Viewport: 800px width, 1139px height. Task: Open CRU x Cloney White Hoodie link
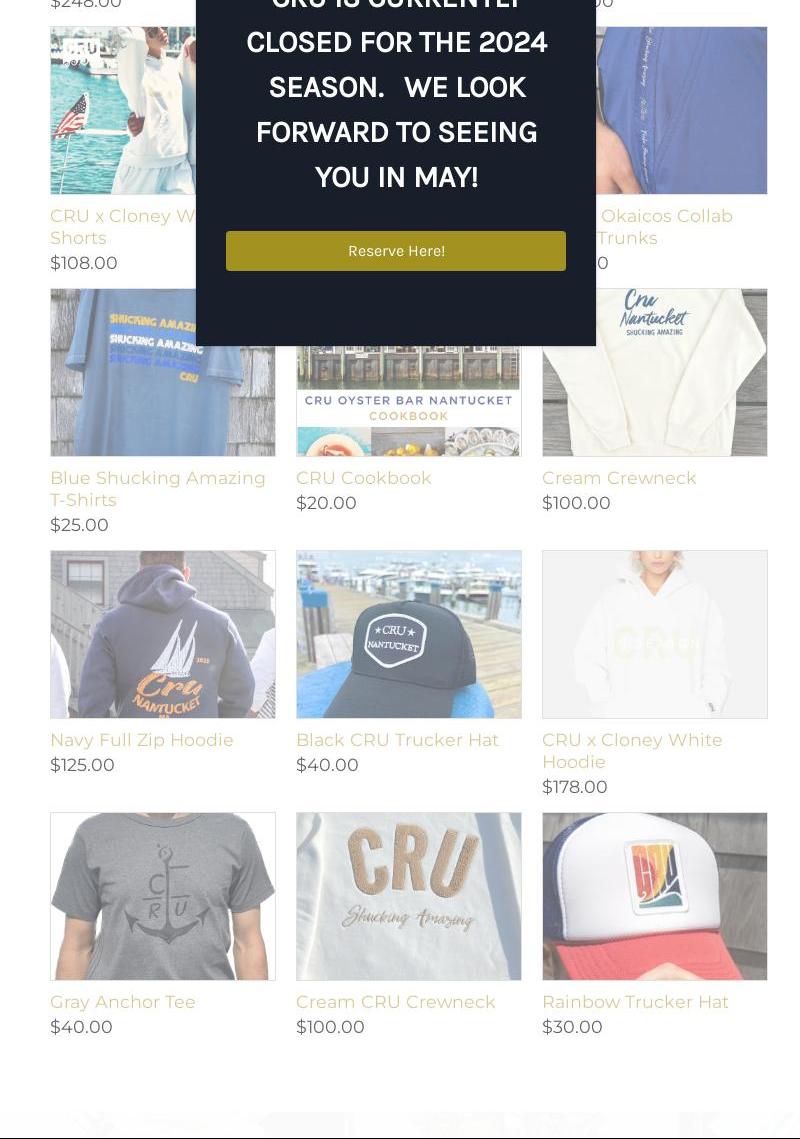(632, 750)
